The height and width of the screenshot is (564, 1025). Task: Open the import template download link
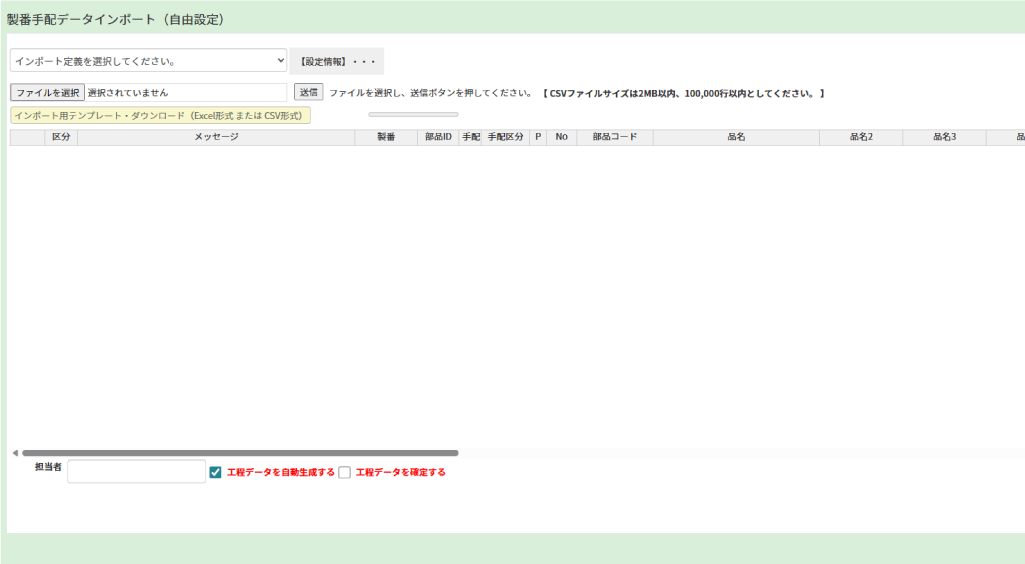160,115
